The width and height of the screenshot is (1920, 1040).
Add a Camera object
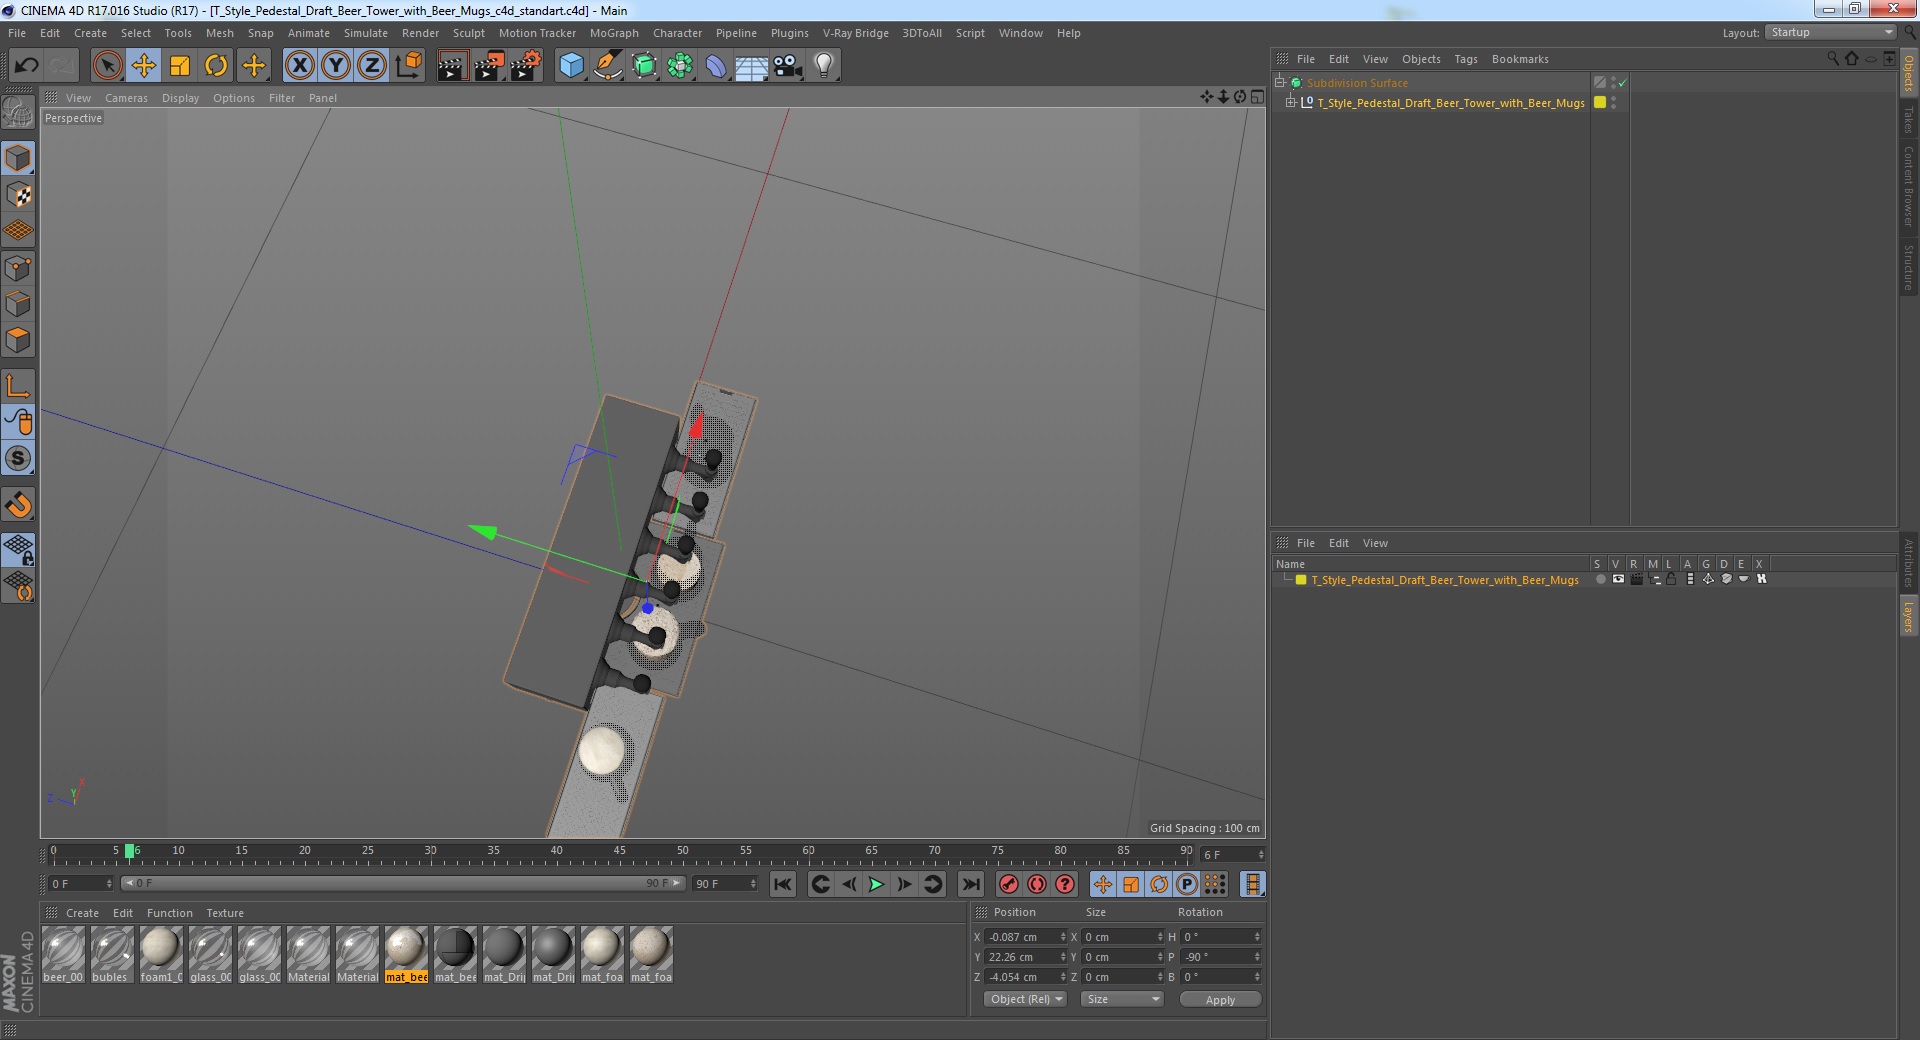coord(788,66)
